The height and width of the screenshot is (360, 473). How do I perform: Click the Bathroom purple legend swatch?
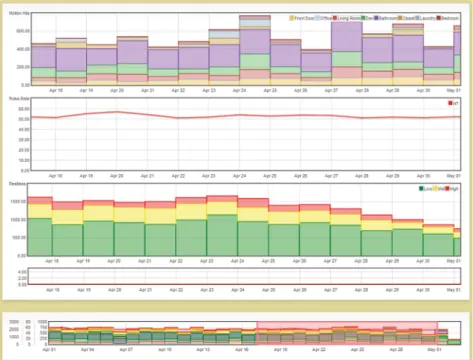coord(376,18)
